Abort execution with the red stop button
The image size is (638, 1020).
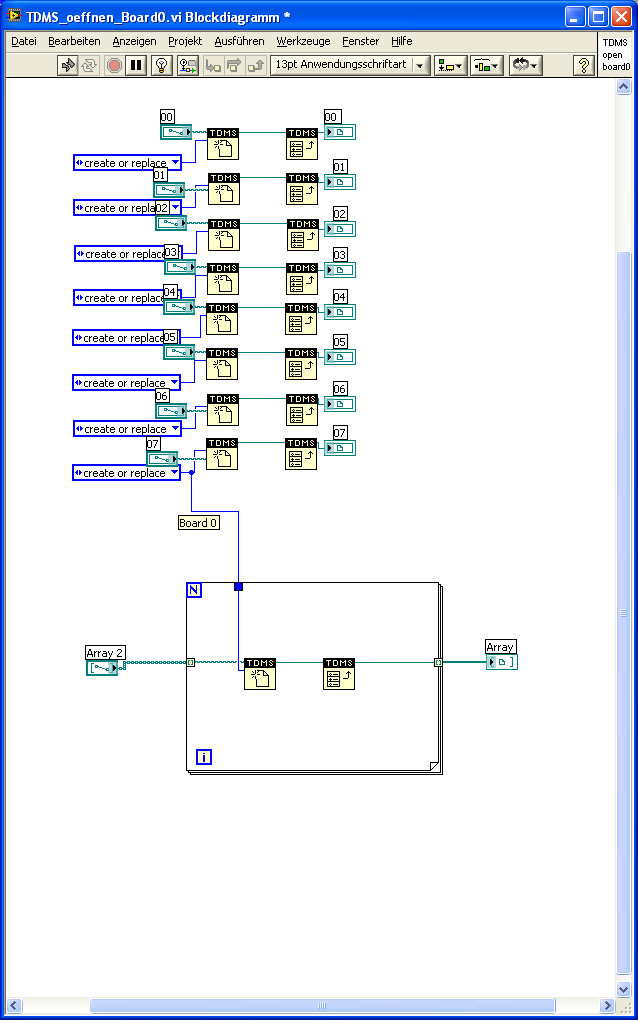pos(114,65)
